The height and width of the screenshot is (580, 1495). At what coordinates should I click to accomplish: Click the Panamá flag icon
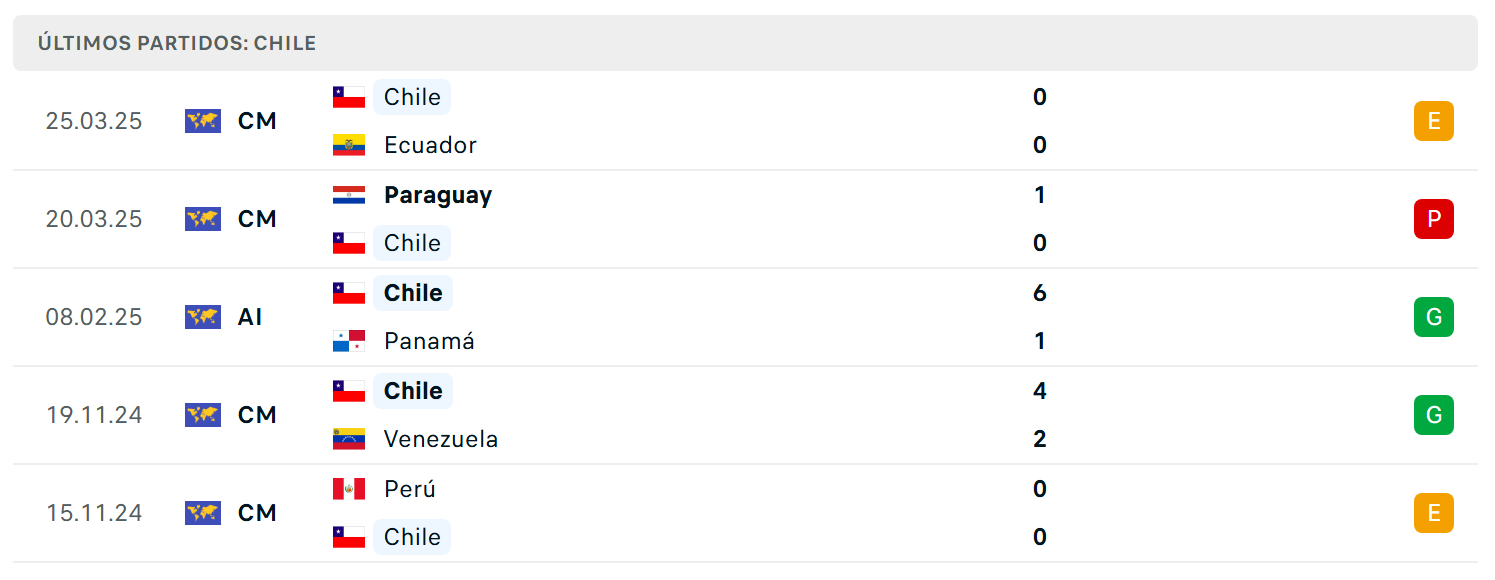(349, 341)
